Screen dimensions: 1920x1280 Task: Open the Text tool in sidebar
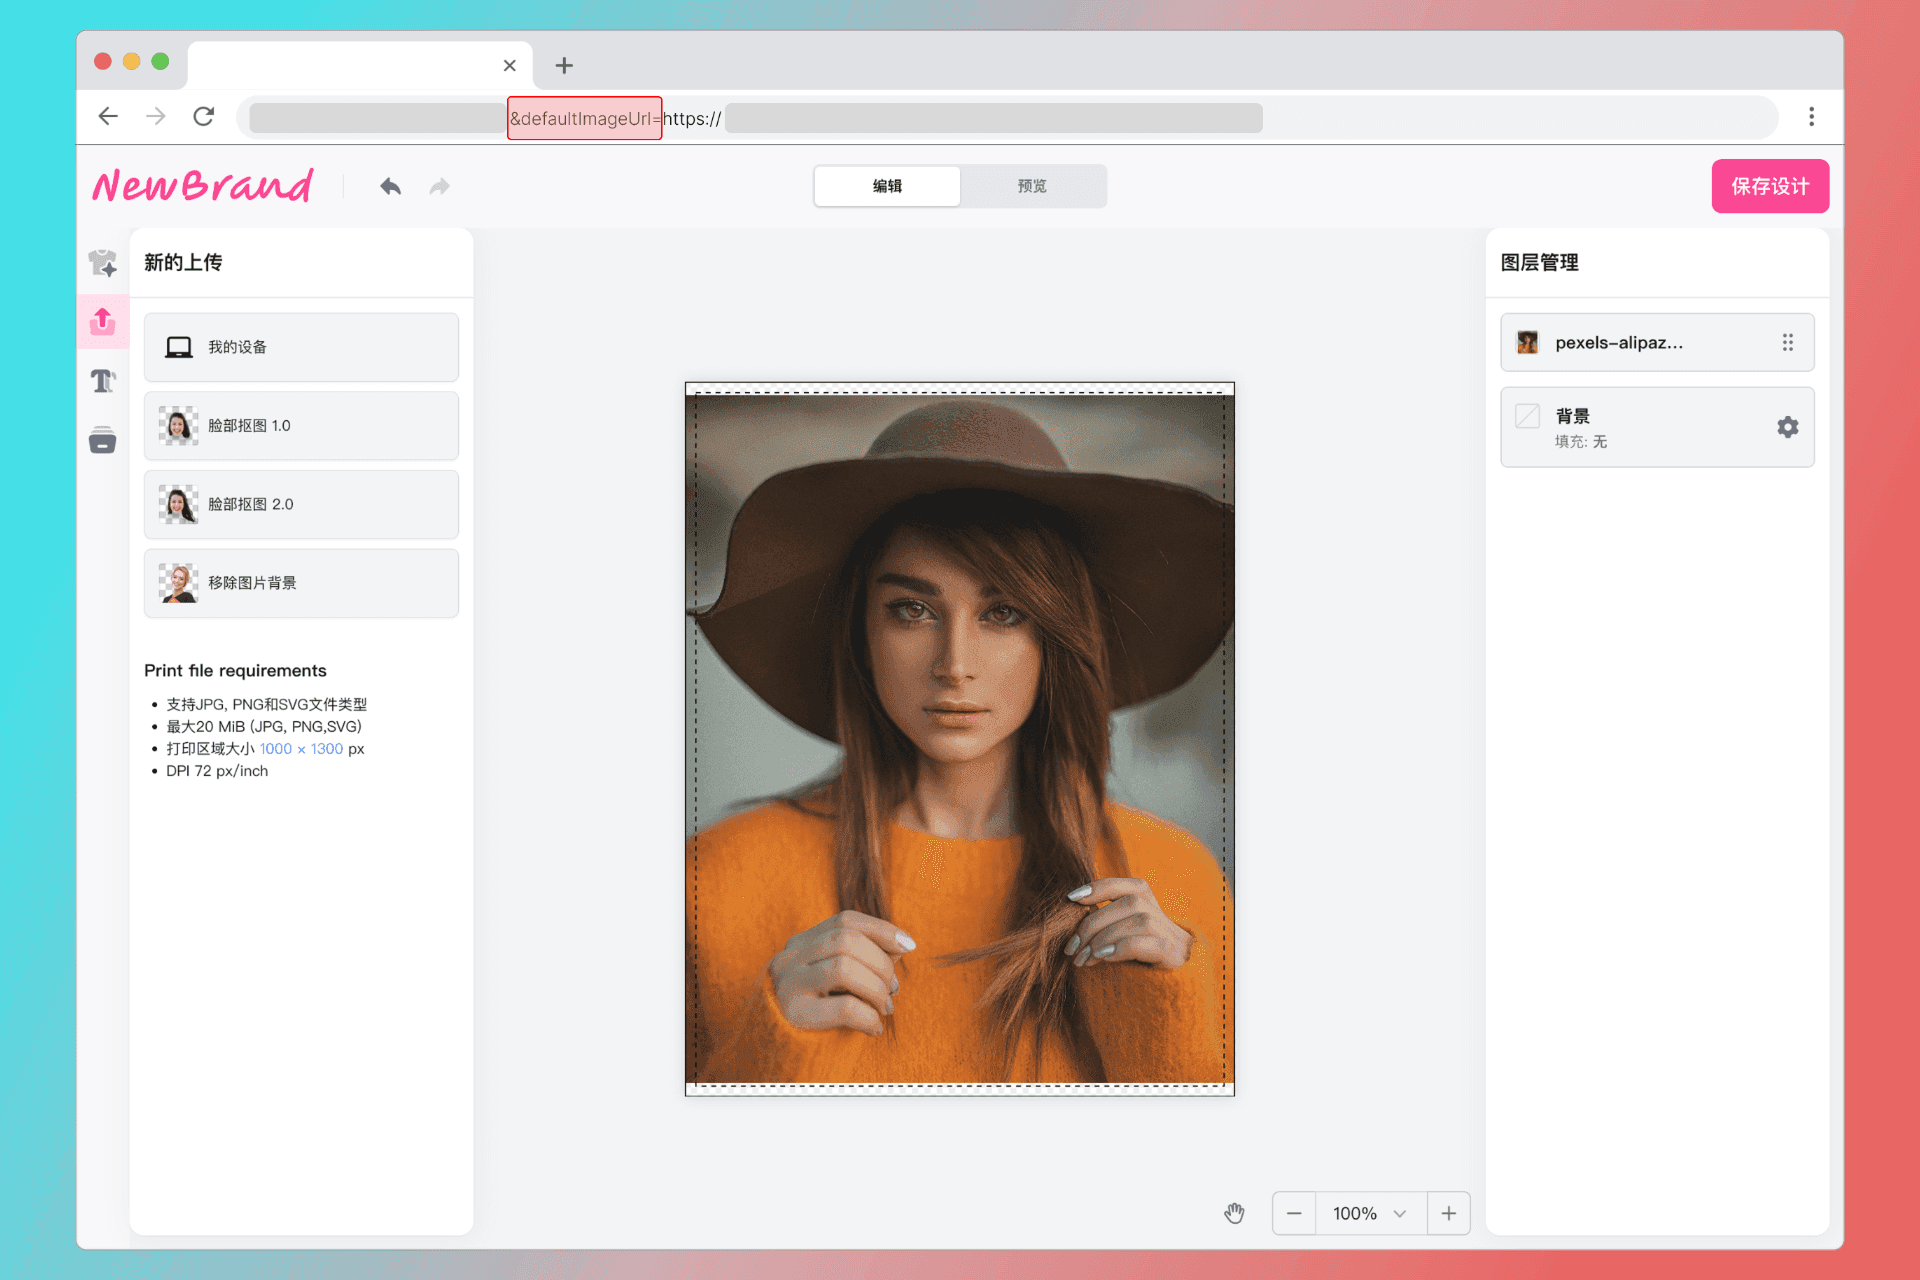point(102,381)
